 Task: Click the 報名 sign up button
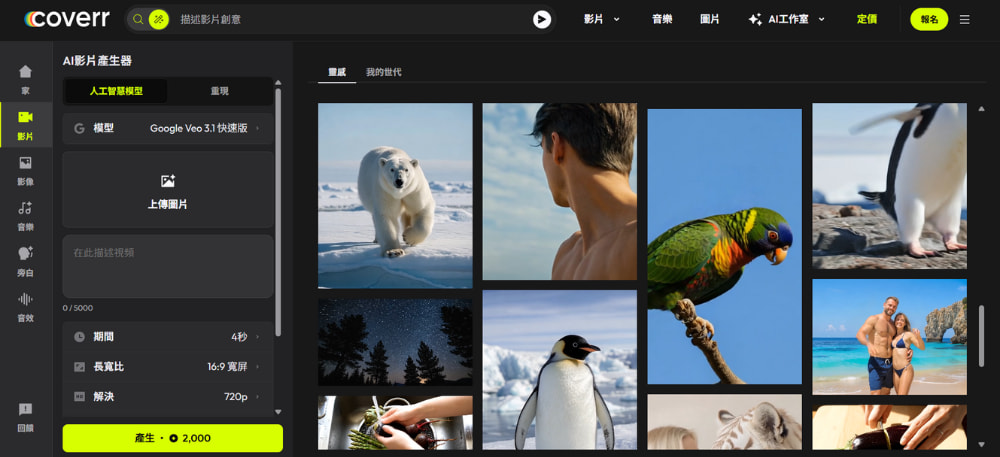(x=928, y=19)
